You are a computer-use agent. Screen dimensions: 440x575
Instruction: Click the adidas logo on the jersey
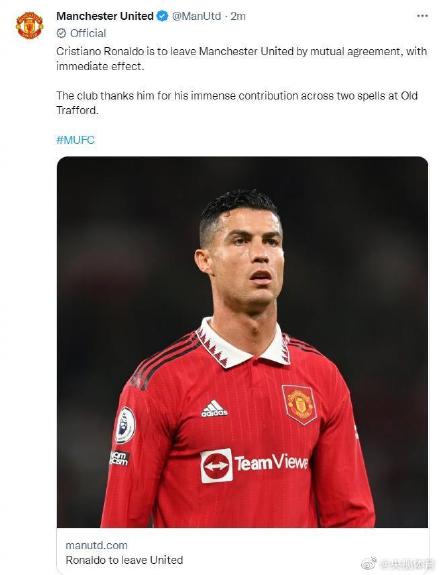[214, 408]
